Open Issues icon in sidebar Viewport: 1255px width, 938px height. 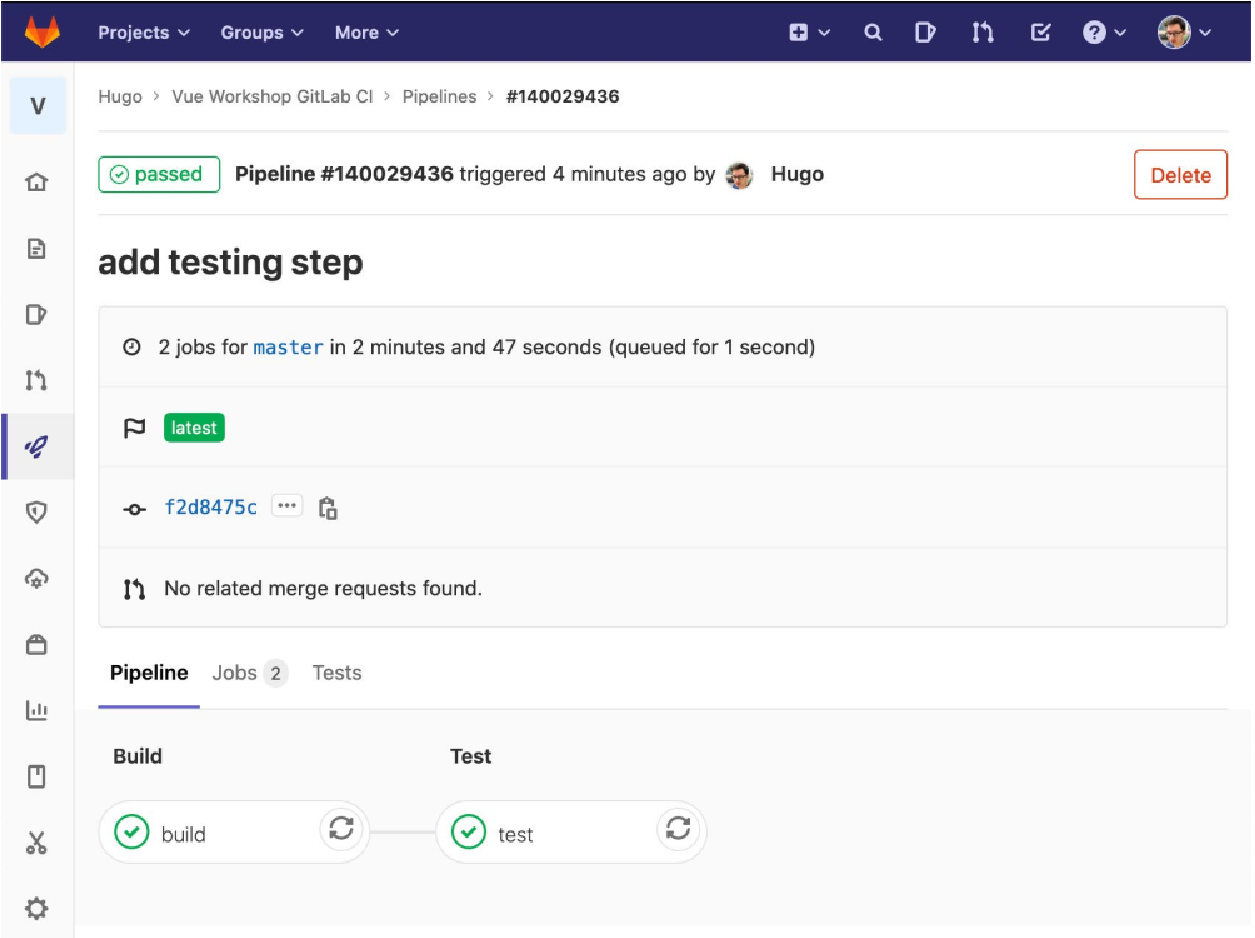36,314
